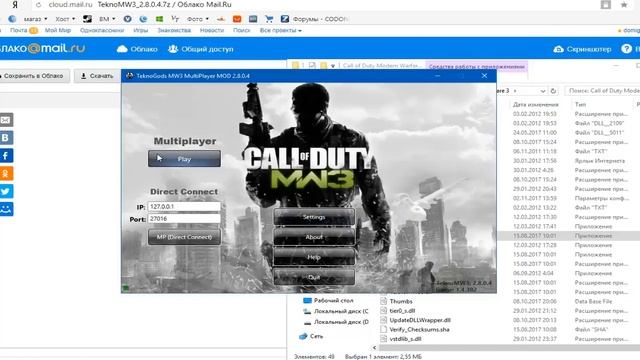Click the question mark help icon in header
Image resolution: width=640 pixels, height=360 pixels.
626,49
